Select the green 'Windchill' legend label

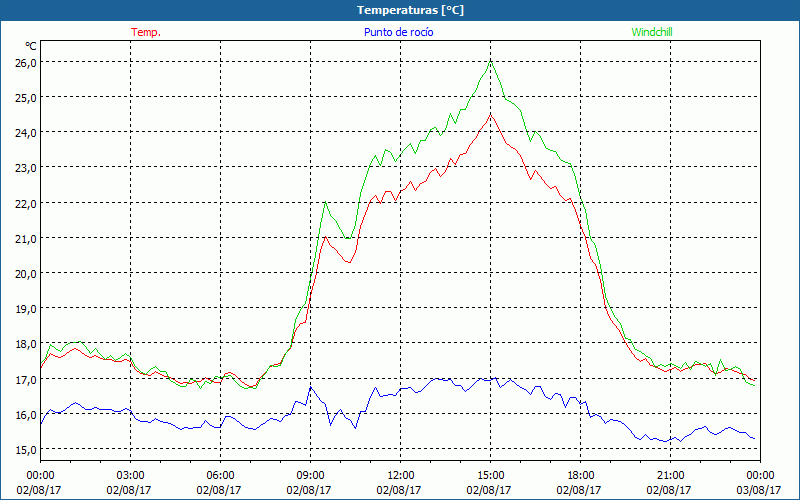point(652,32)
